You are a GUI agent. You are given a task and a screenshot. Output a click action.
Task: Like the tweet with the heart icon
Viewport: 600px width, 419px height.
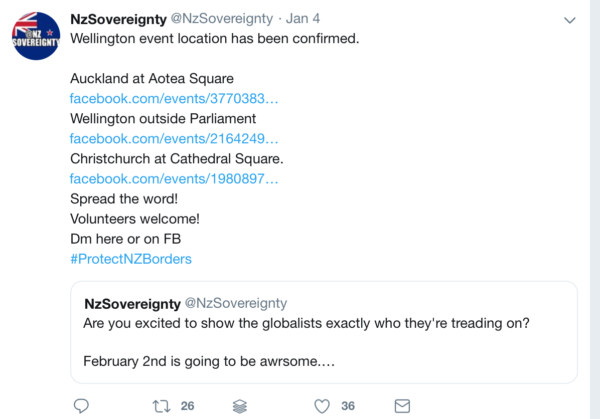(322, 406)
